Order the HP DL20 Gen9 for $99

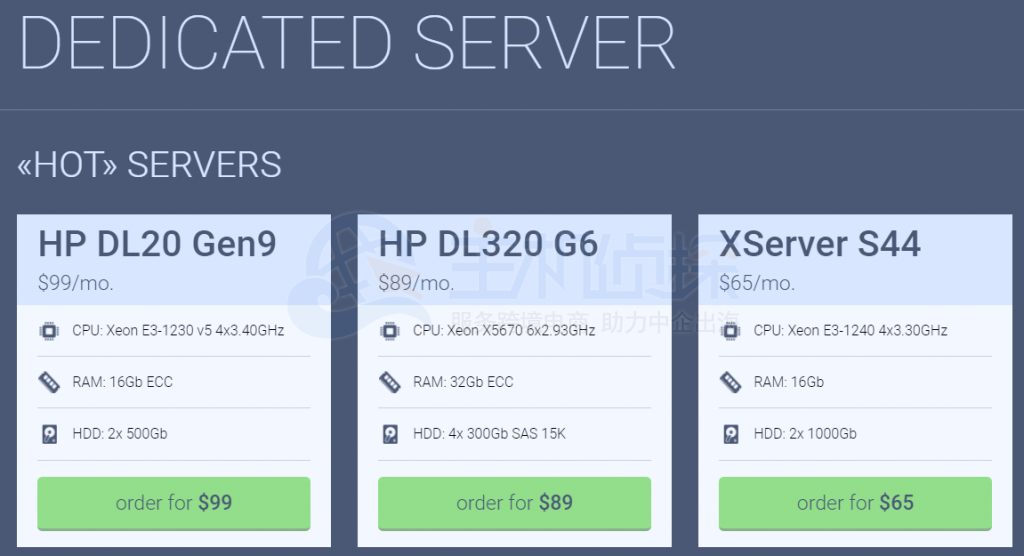(174, 503)
